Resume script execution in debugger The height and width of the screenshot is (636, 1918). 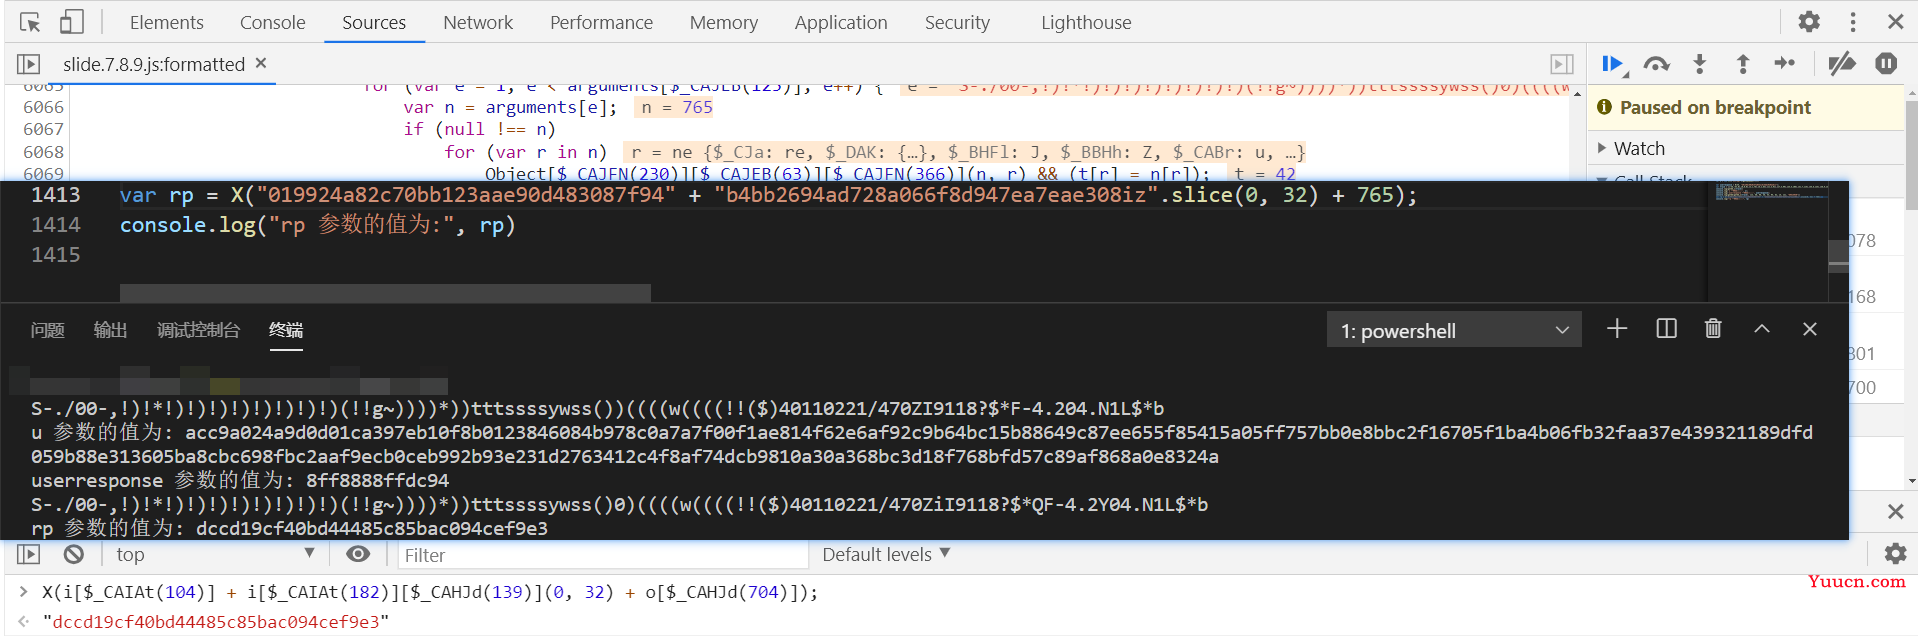click(x=1611, y=64)
